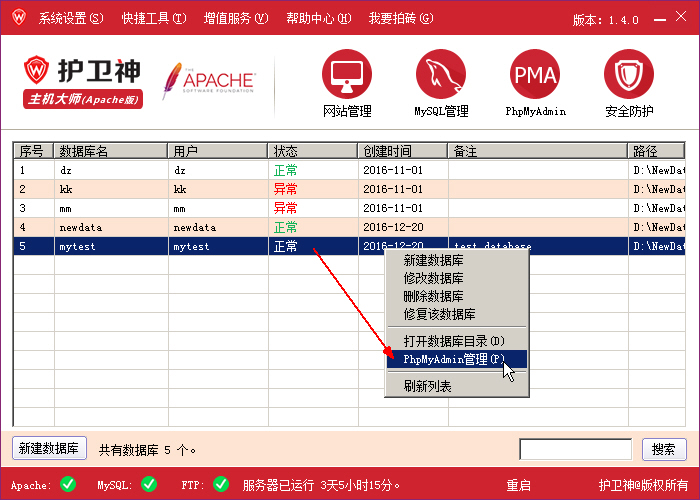
Task: Select database name mytest in row 5
Action: (77, 246)
